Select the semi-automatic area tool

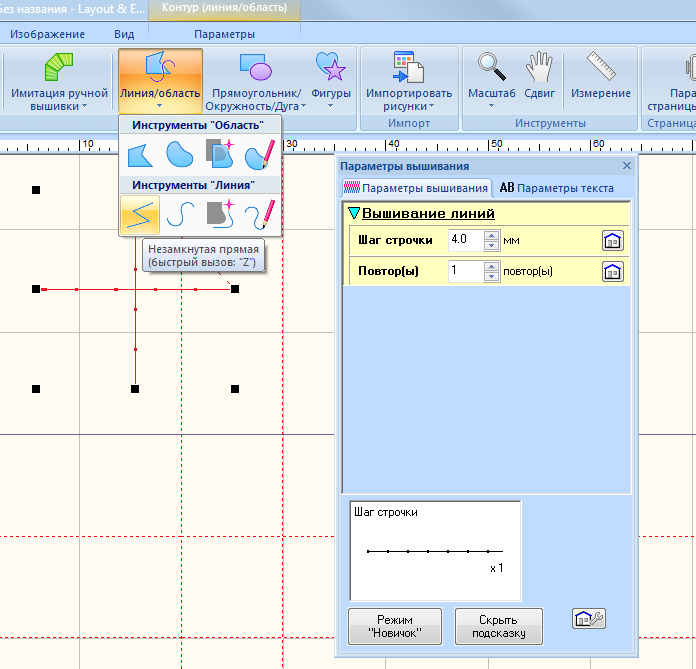coord(219,154)
